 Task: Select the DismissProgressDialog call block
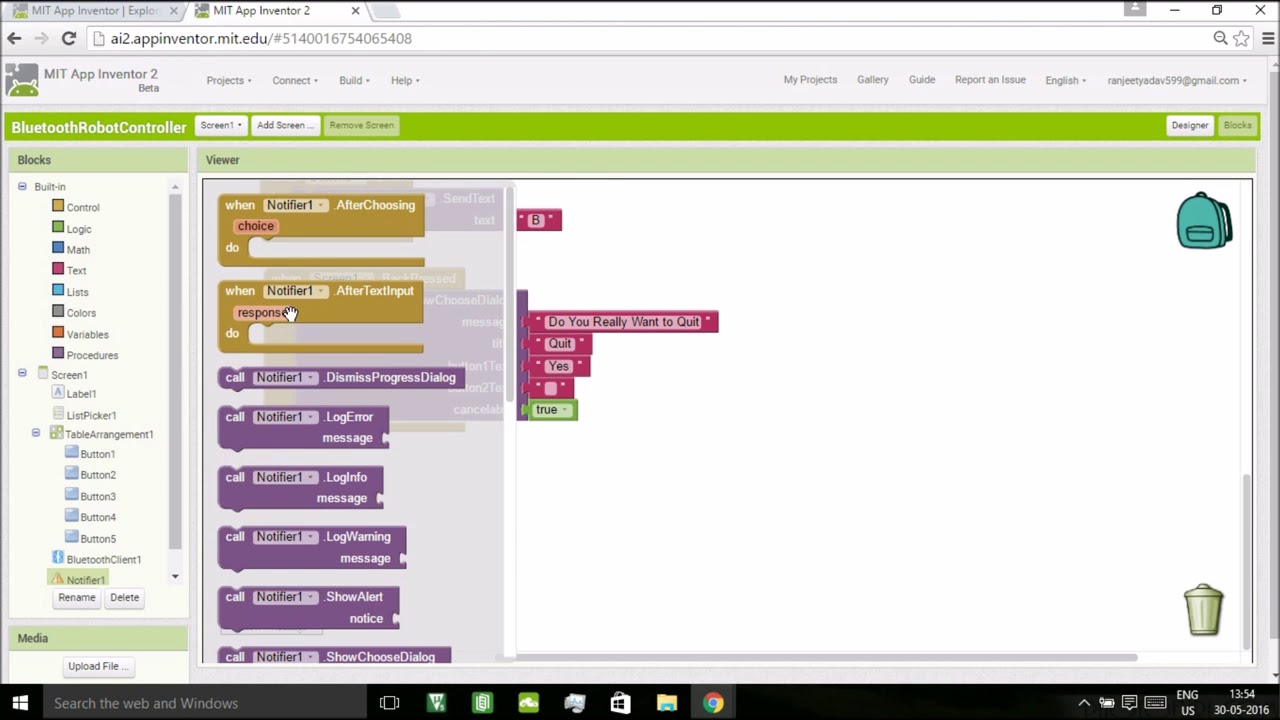pos(340,378)
